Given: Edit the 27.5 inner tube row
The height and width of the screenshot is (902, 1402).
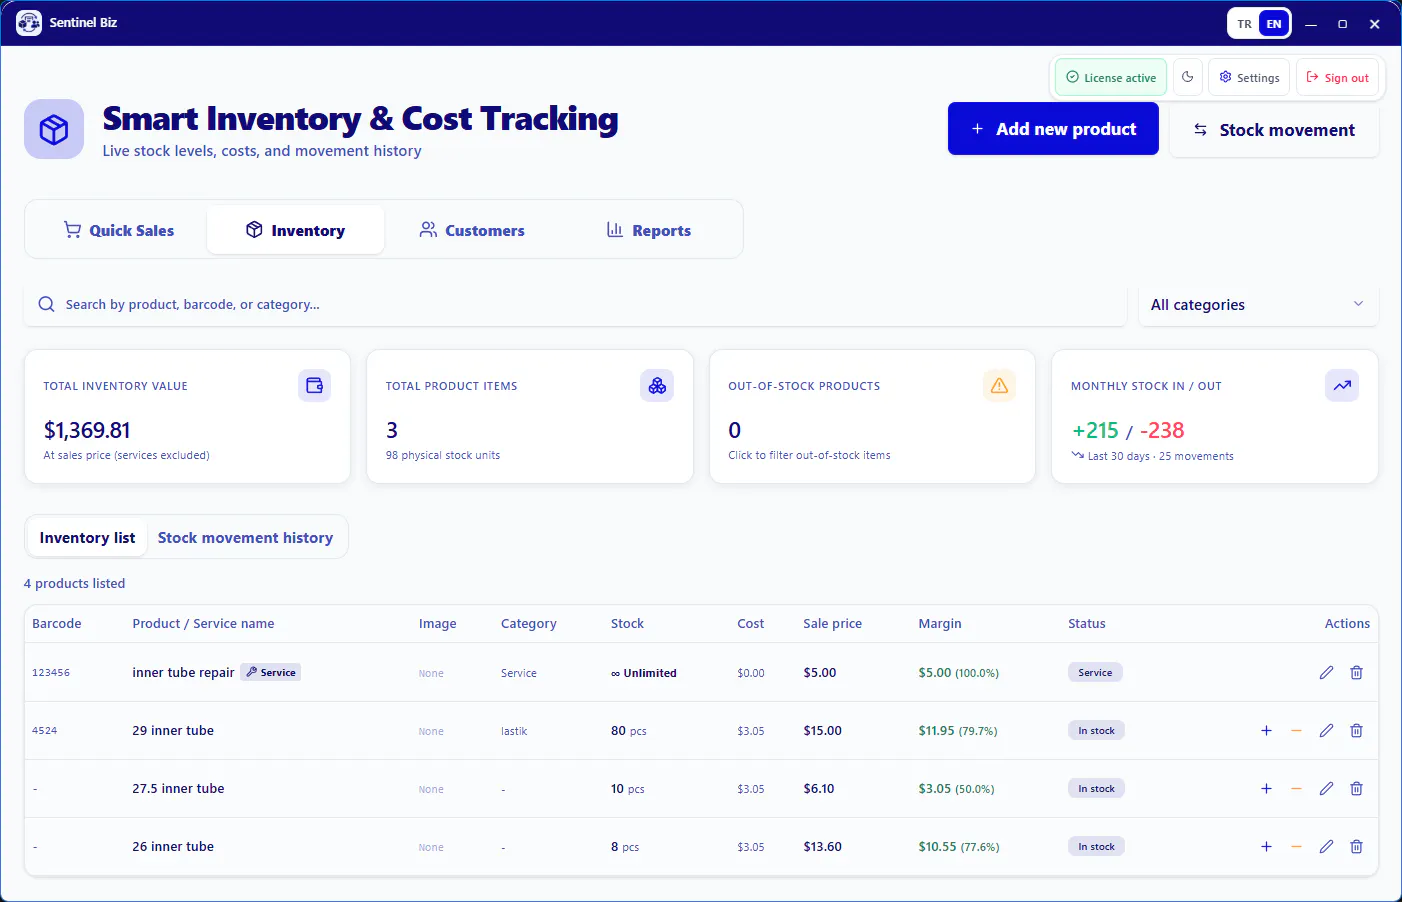Looking at the screenshot, I should pyautogui.click(x=1326, y=789).
